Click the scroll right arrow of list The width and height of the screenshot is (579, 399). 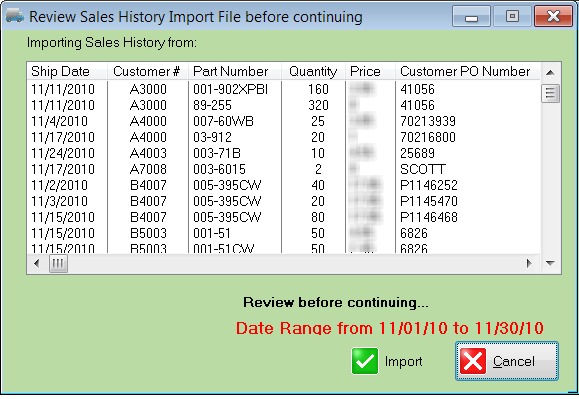pyautogui.click(x=530, y=263)
